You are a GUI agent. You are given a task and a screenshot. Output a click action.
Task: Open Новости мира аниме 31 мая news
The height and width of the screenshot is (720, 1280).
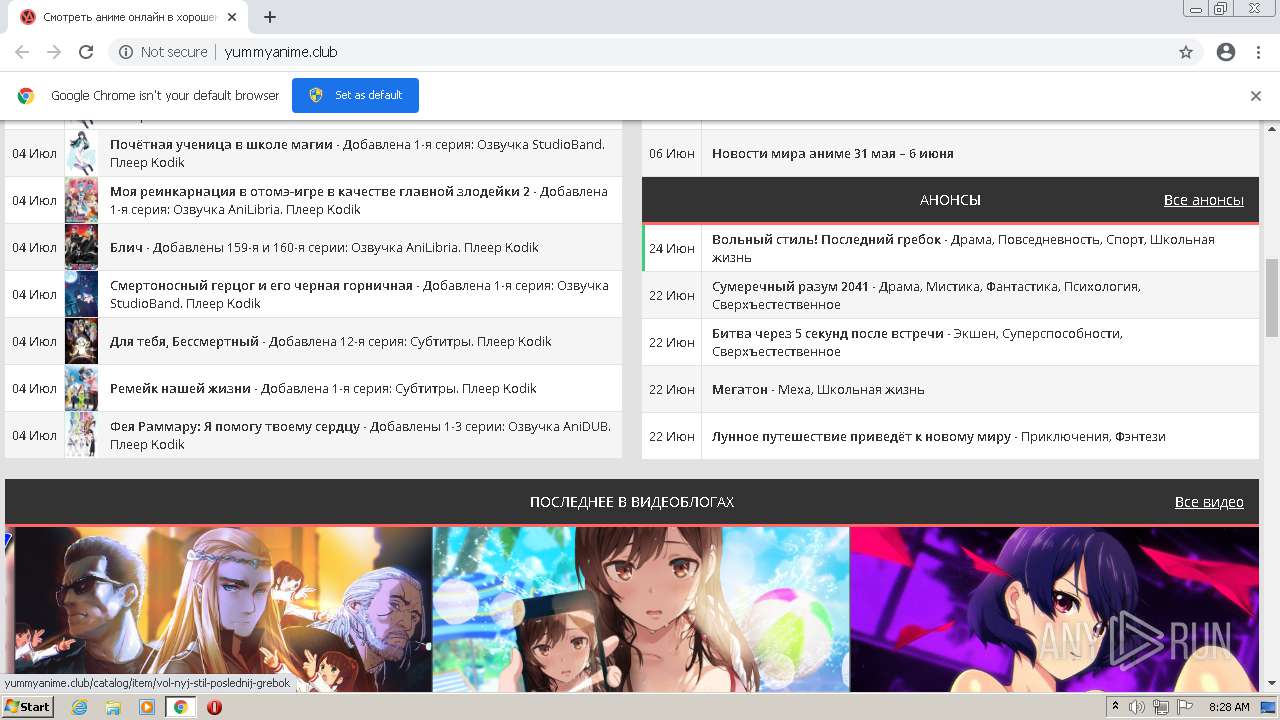point(832,153)
